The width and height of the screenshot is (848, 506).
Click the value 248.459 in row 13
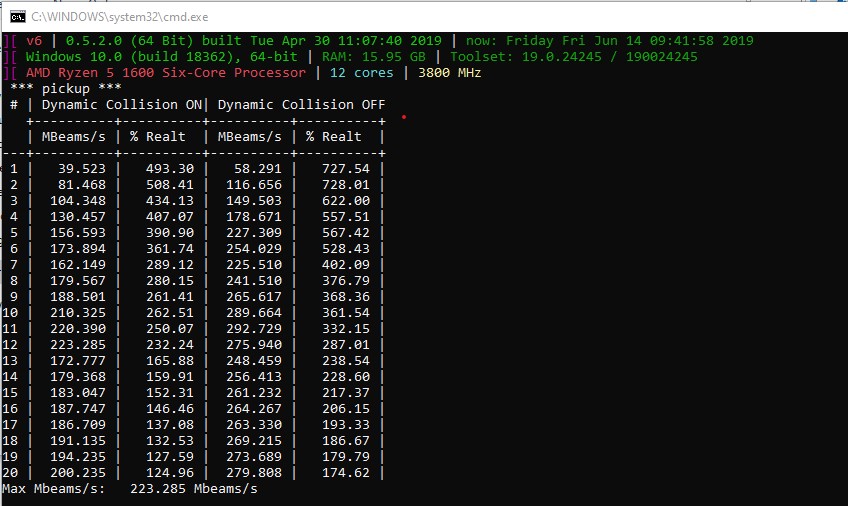tap(254, 361)
